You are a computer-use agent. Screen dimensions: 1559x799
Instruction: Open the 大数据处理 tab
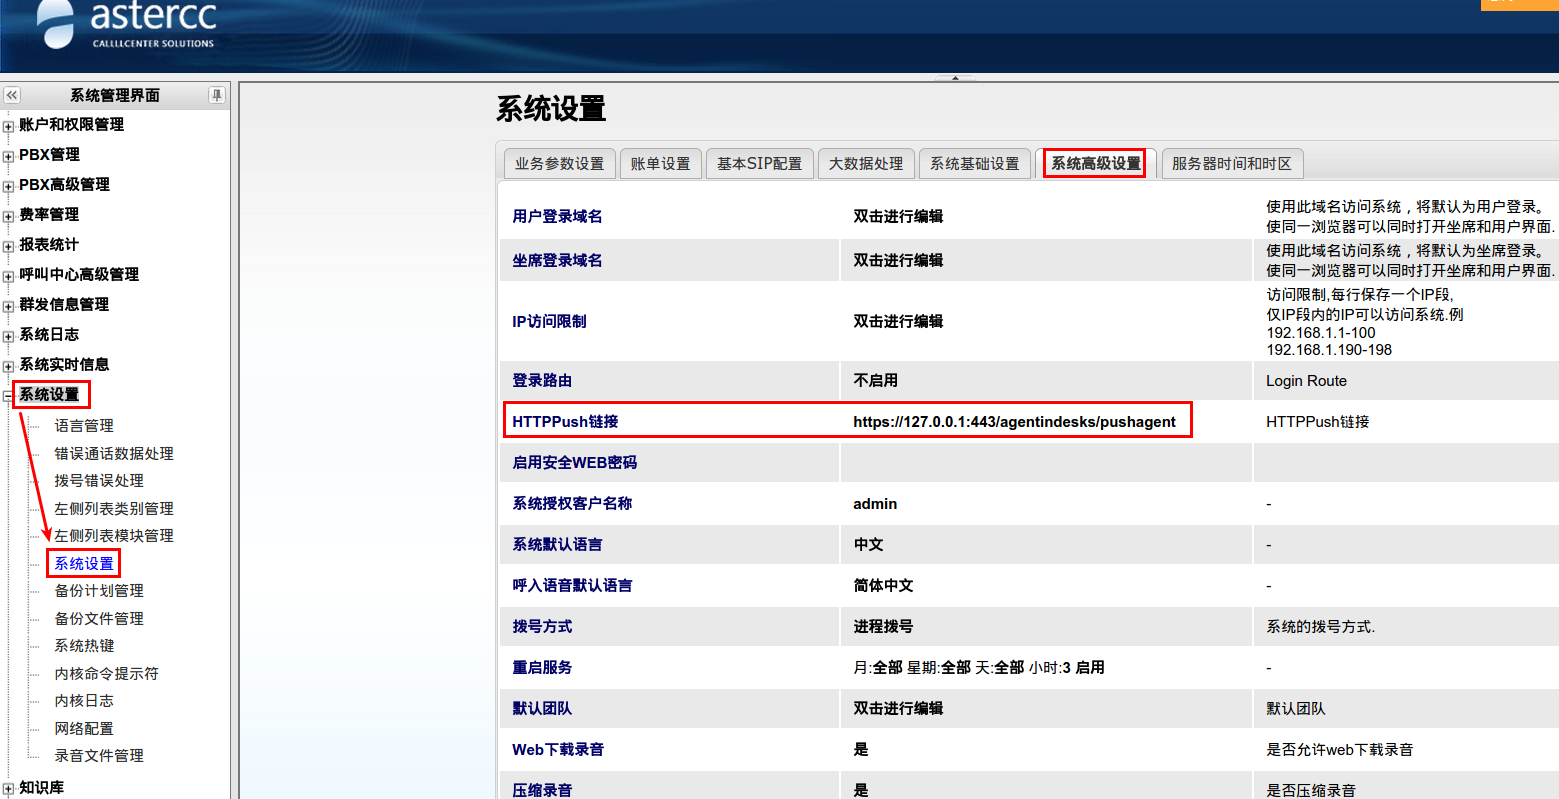coord(866,164)
